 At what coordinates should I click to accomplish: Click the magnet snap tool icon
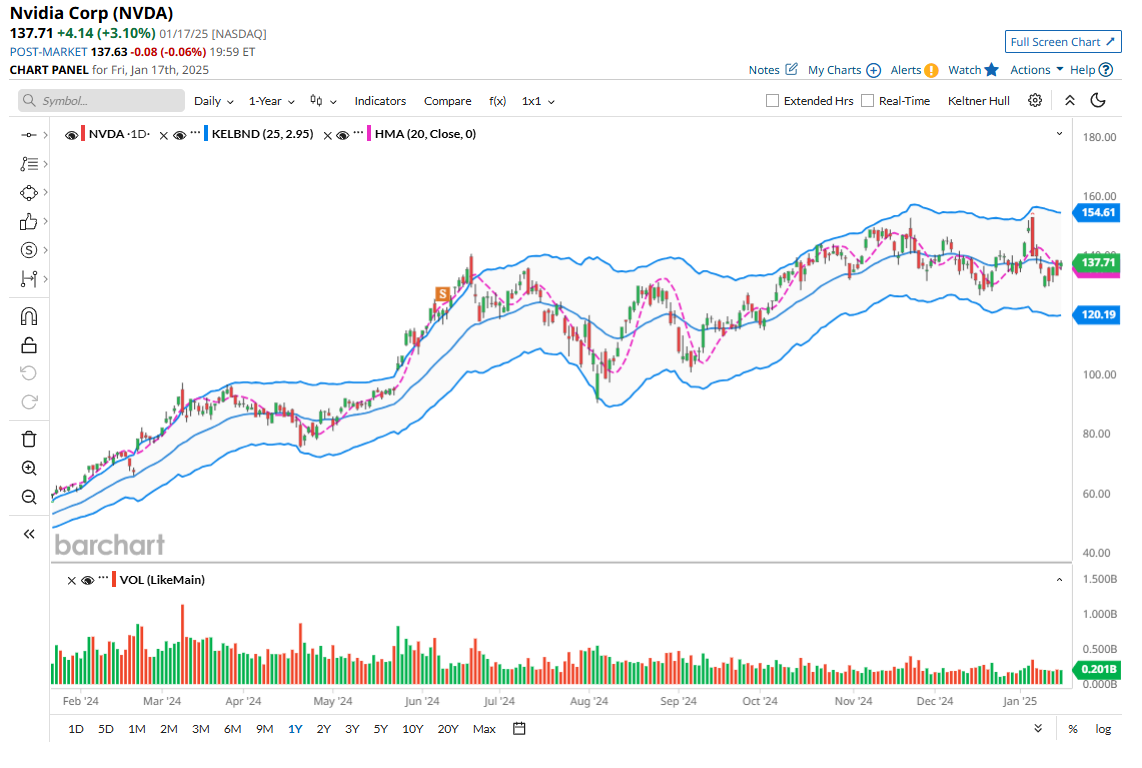point(29,317)
